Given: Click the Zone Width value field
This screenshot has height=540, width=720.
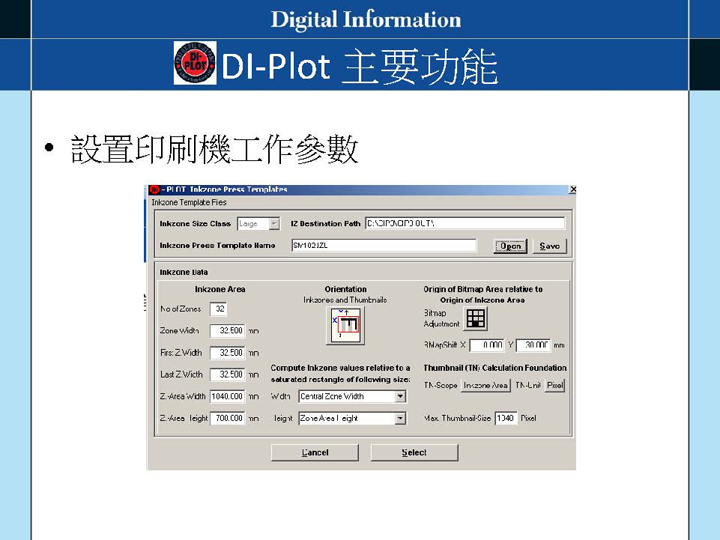Looking at the screenshot, I should tap(227, 331).
